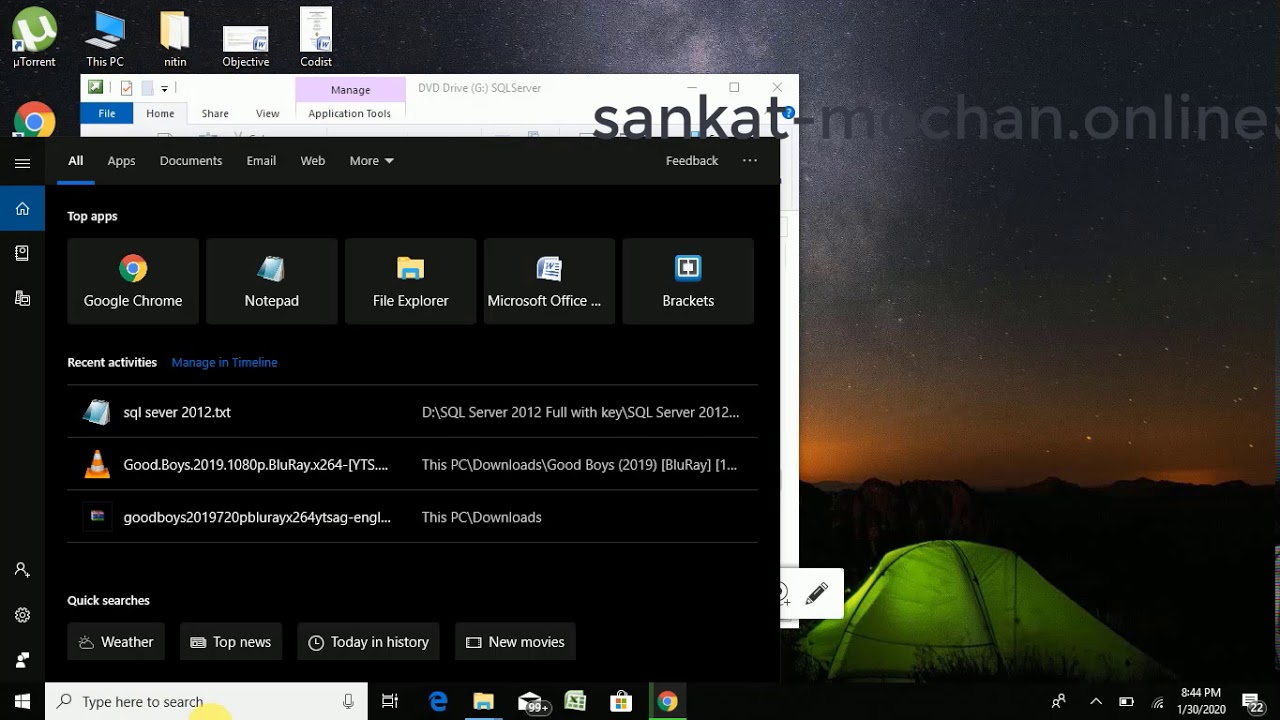Click feedback person icon in search sidebar

click(x=22, y=660)
